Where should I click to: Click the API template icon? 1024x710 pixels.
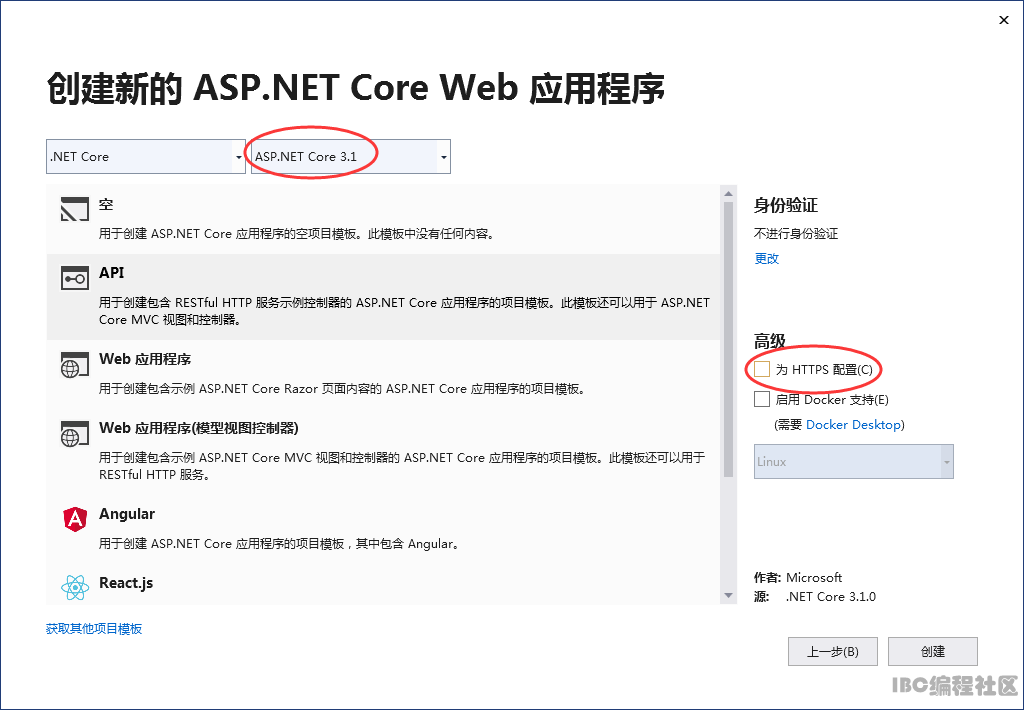74,278
